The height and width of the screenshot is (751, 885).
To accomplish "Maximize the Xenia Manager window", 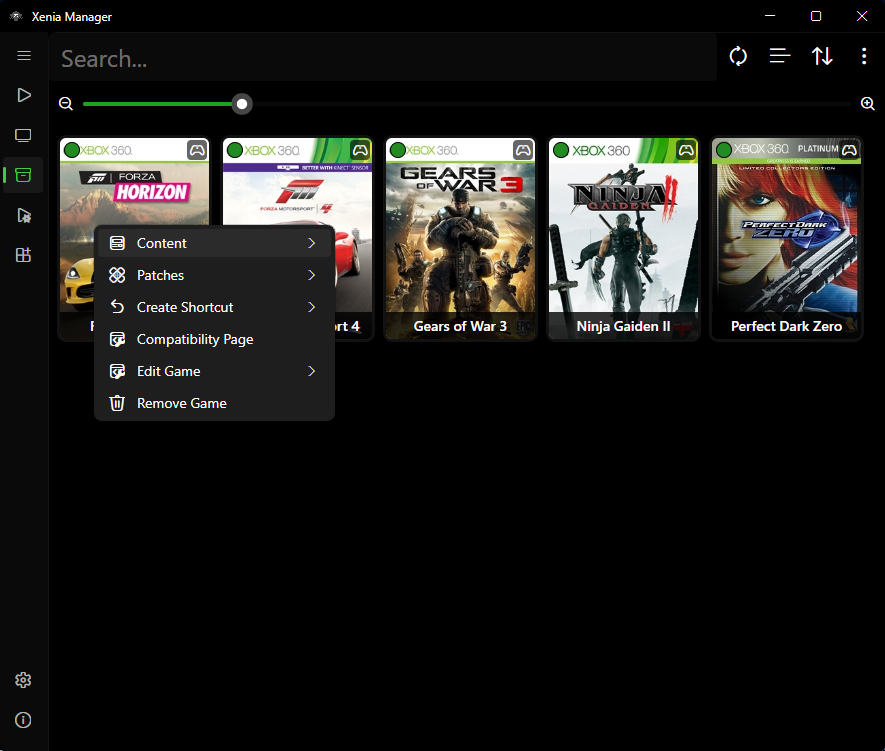I will pyautogui.click(x=816, y=16).
